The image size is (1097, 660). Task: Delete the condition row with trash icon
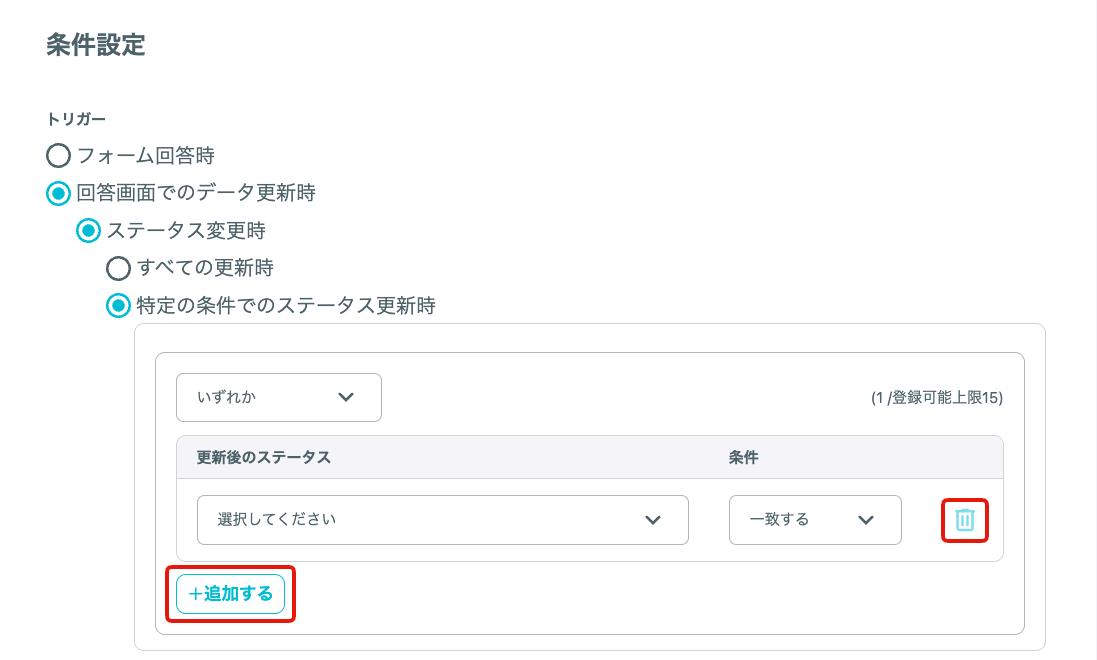965,520
